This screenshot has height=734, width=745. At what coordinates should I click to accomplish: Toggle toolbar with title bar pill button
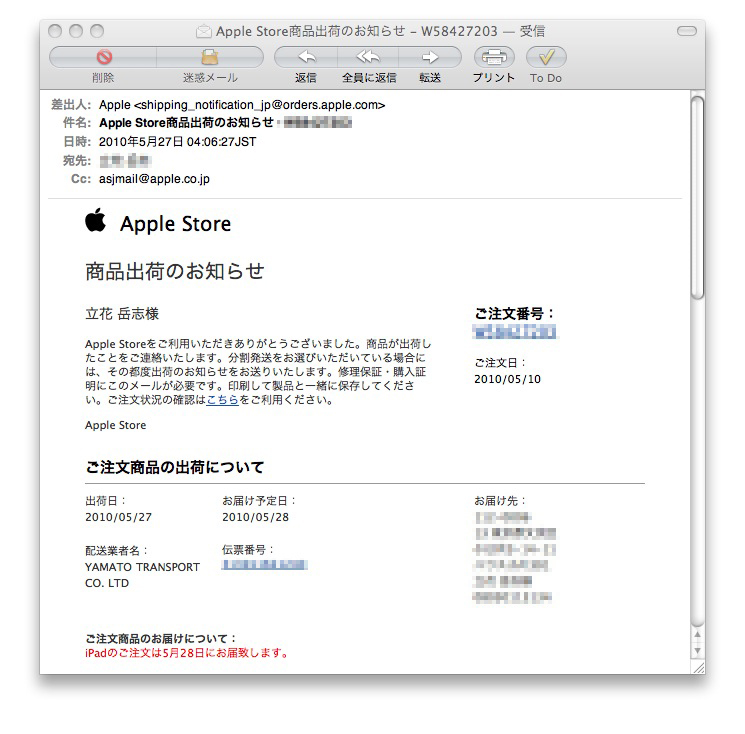coord(686,32)
